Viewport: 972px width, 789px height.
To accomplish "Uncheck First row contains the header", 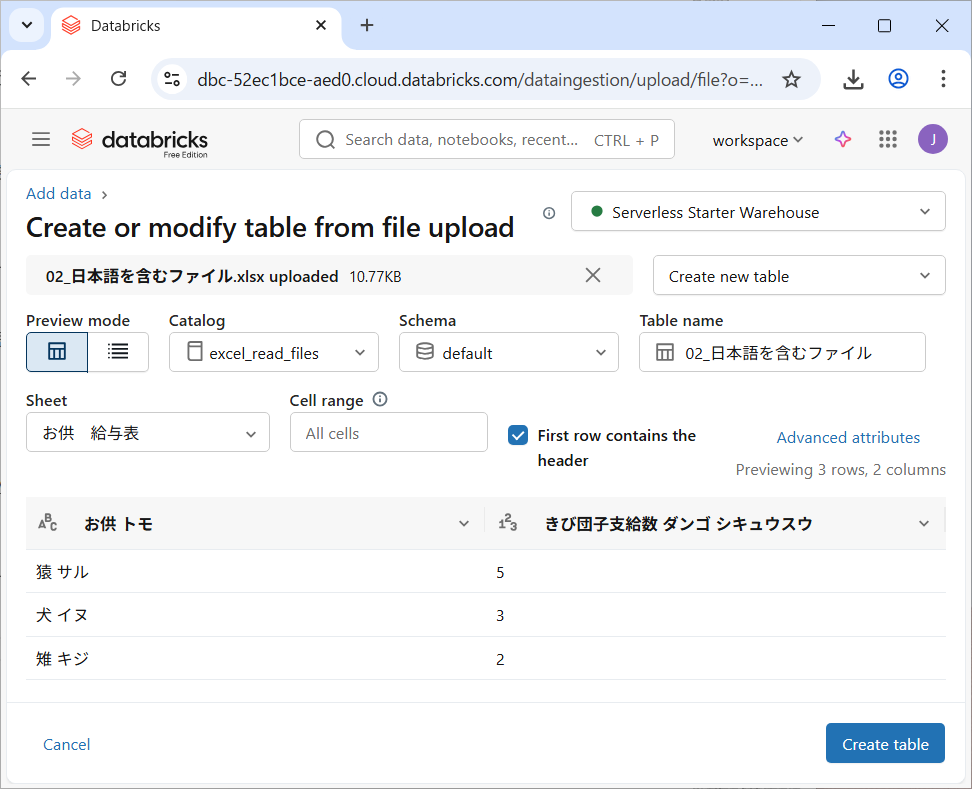I will click(518, 435).
